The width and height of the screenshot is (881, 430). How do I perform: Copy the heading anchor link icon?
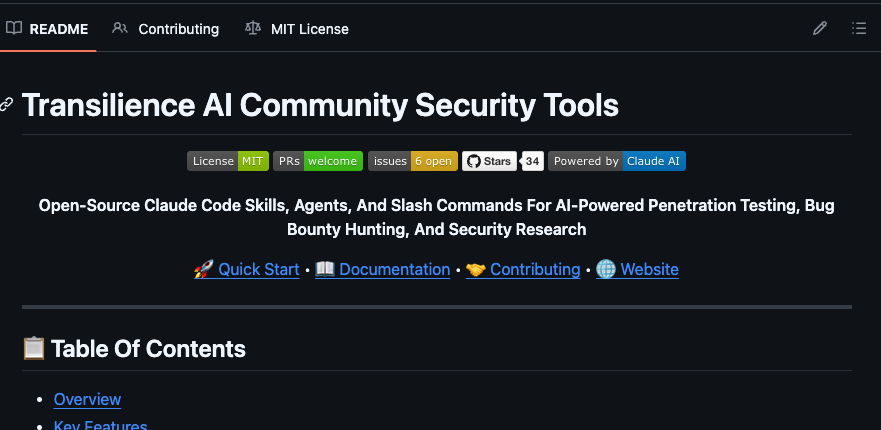6,105
